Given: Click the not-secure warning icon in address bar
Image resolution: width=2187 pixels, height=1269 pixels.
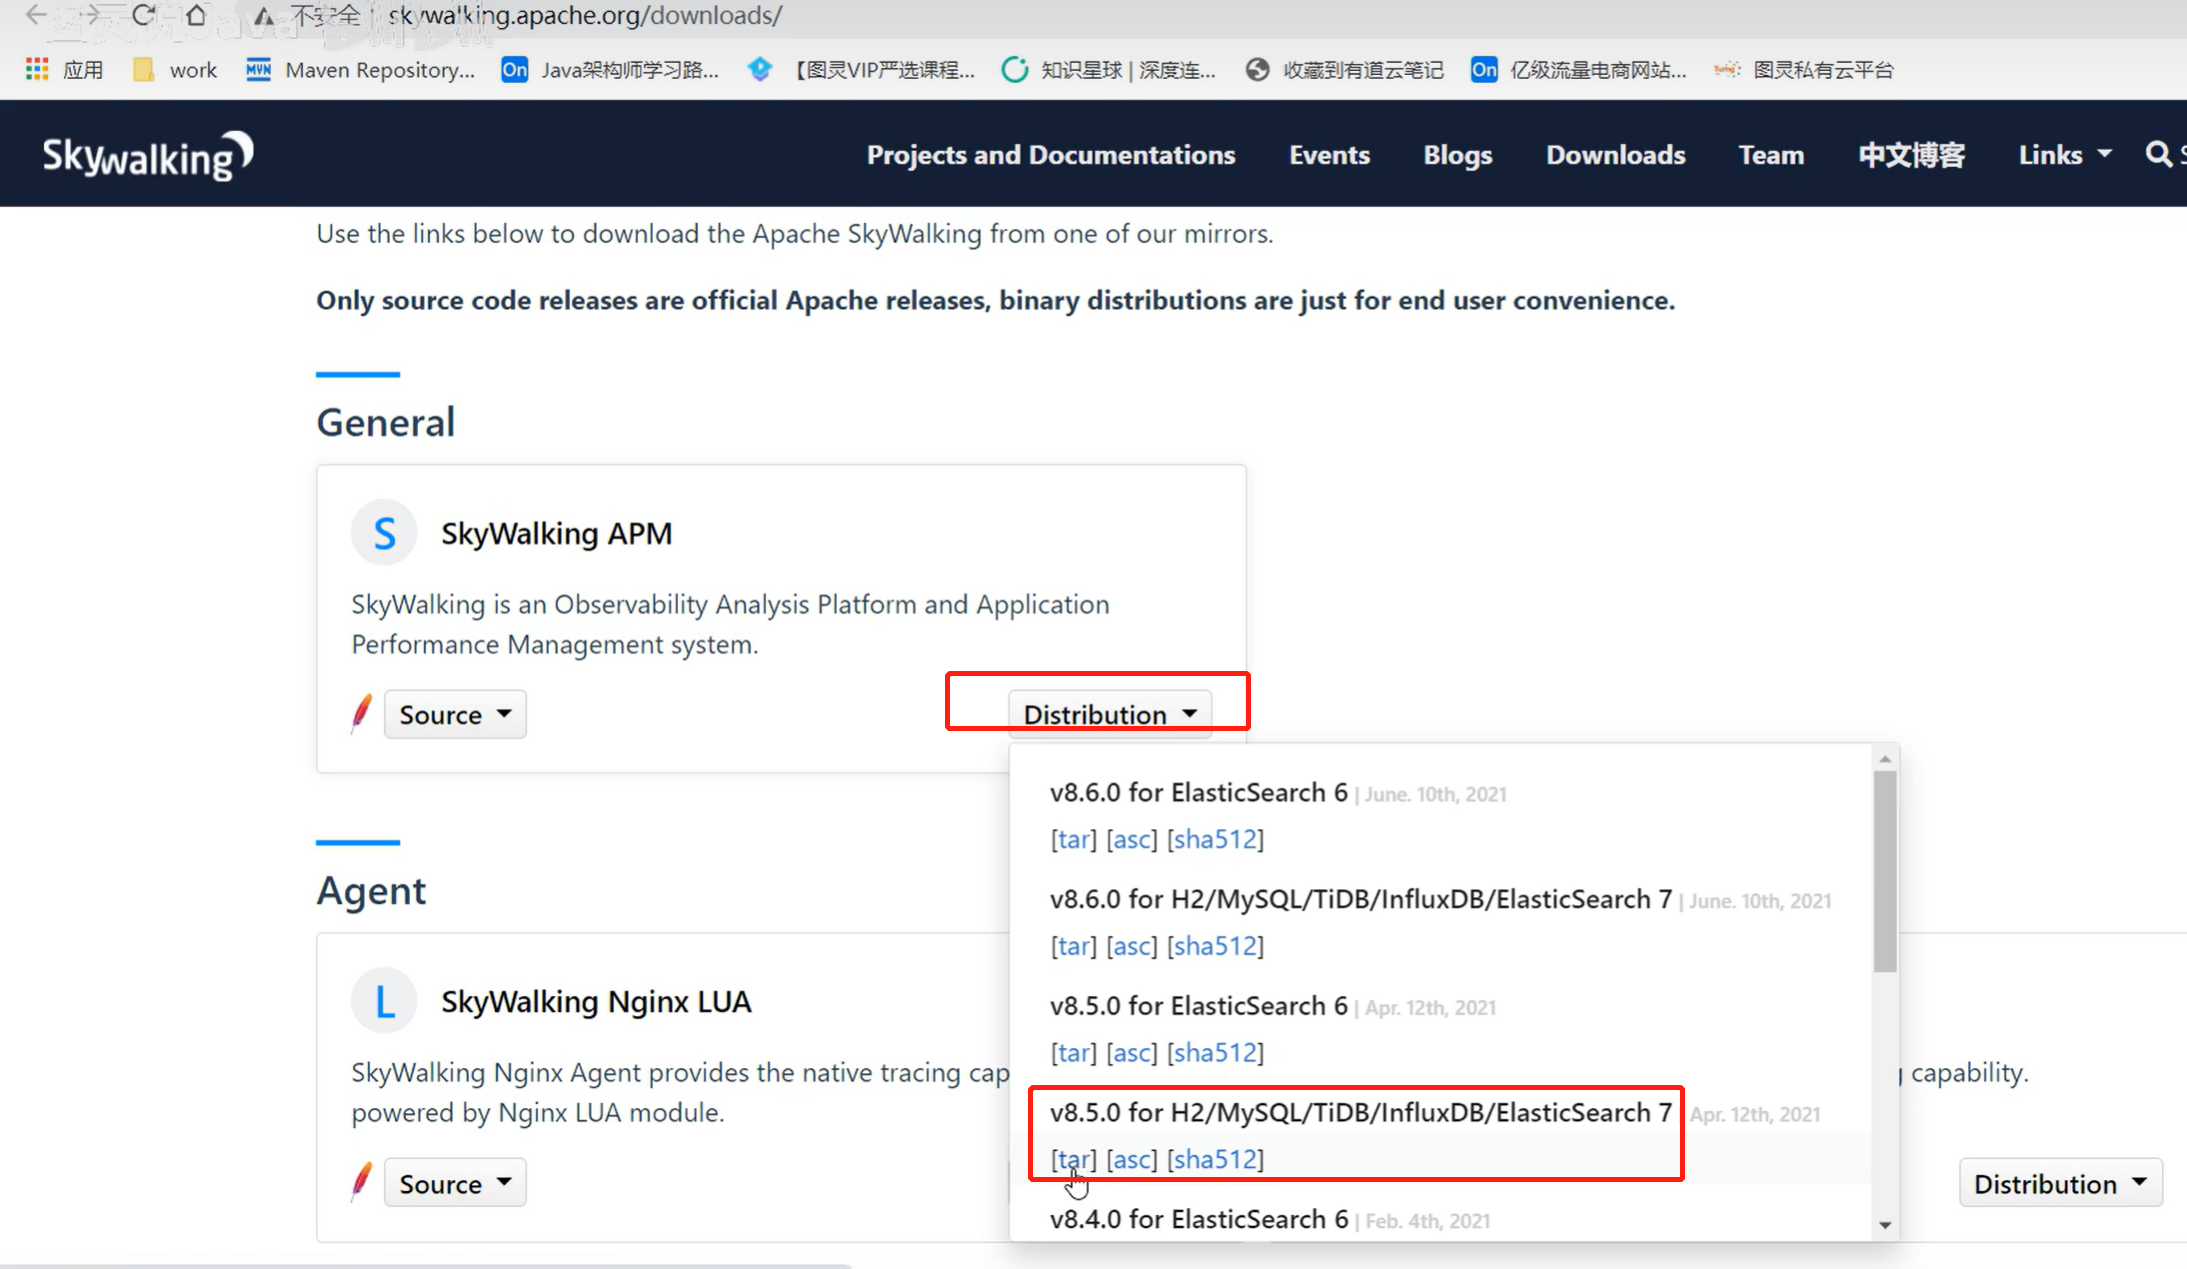Looking at the screenshot, I should click(263, 16).
